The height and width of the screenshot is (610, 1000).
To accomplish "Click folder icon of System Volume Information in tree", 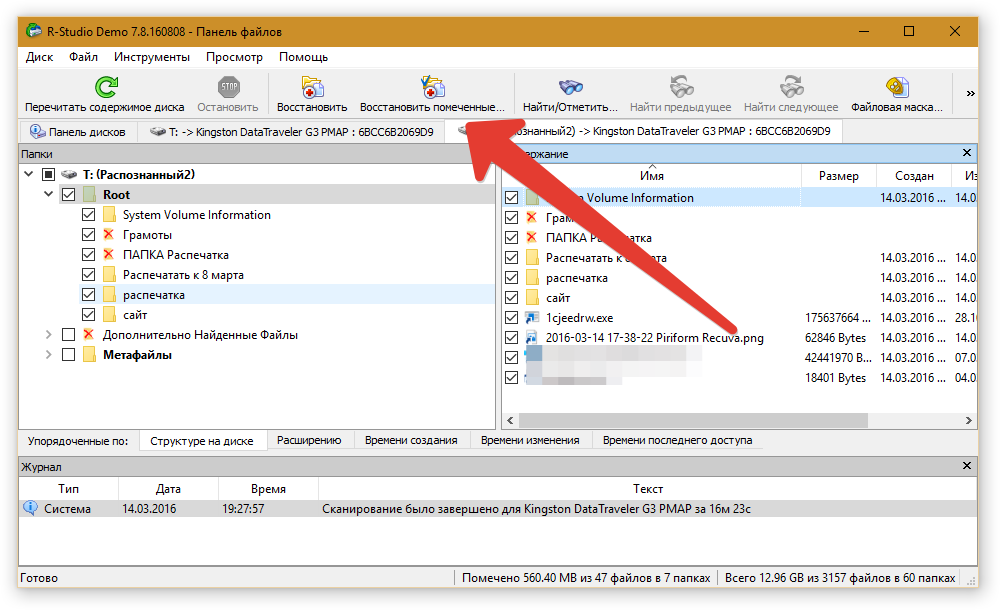I will pyautogui.click(x=109, y=214).
